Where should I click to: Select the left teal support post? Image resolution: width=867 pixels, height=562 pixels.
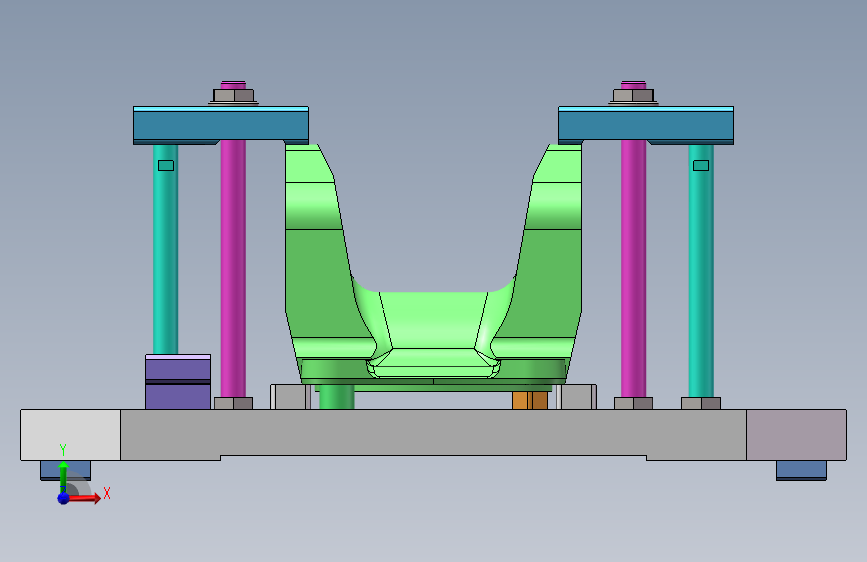point(165,249)
